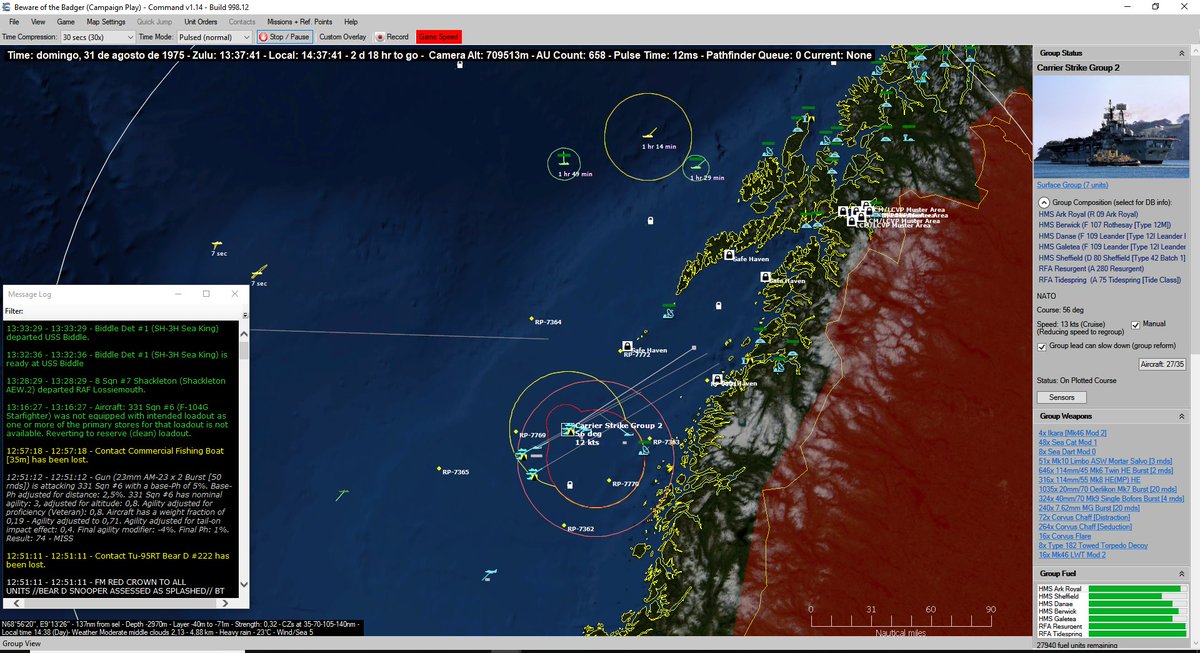Open Missions + Ref. Points menu
The width and height of the screenshot is (1200, 653).
point(299,21)
